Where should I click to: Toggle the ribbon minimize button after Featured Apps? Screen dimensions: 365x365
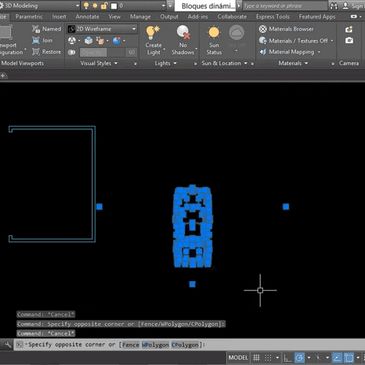pos(354,17)
